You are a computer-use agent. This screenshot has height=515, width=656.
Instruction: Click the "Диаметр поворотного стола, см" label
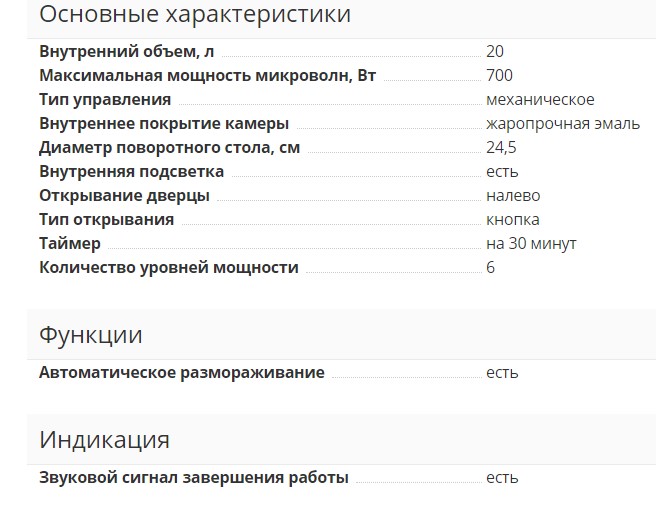pos(169,148)
